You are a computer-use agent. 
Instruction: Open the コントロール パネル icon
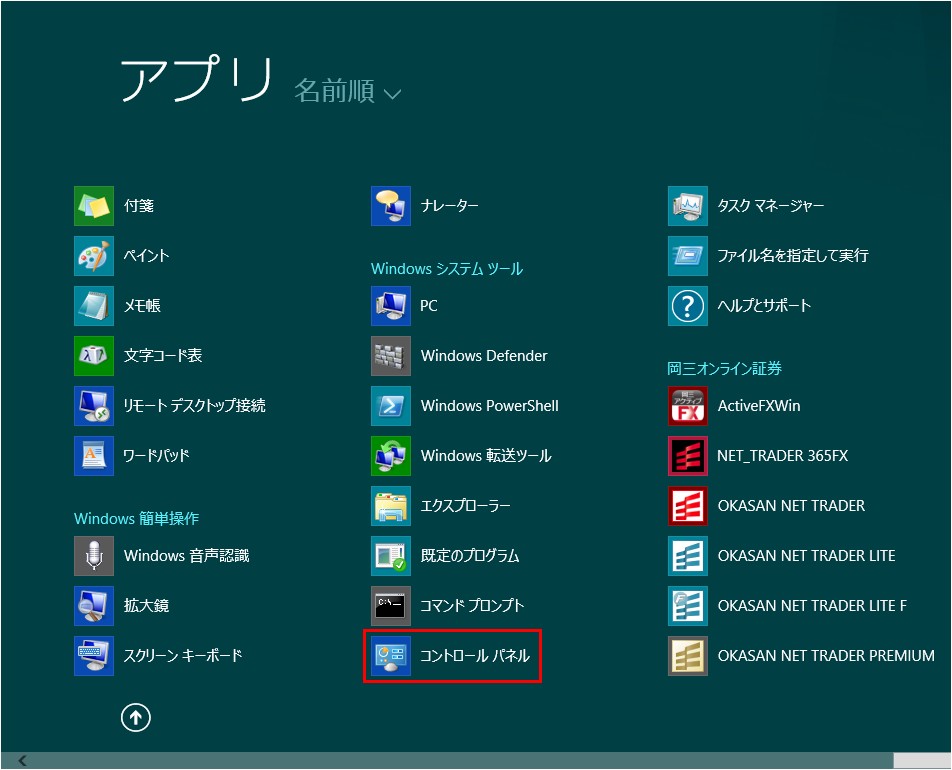point(391,656)
